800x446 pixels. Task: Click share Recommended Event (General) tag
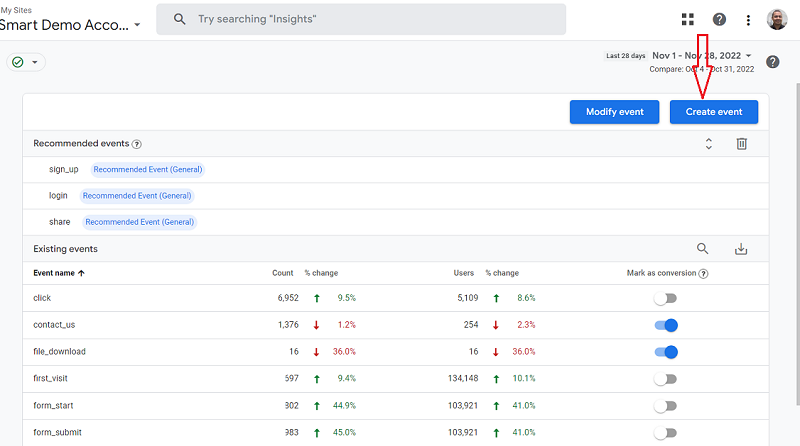[139, 222]
